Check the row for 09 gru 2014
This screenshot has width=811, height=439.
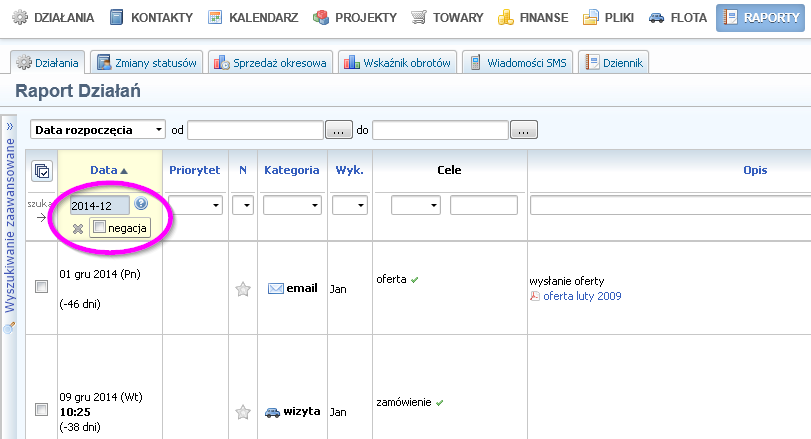tap(41, 409)
